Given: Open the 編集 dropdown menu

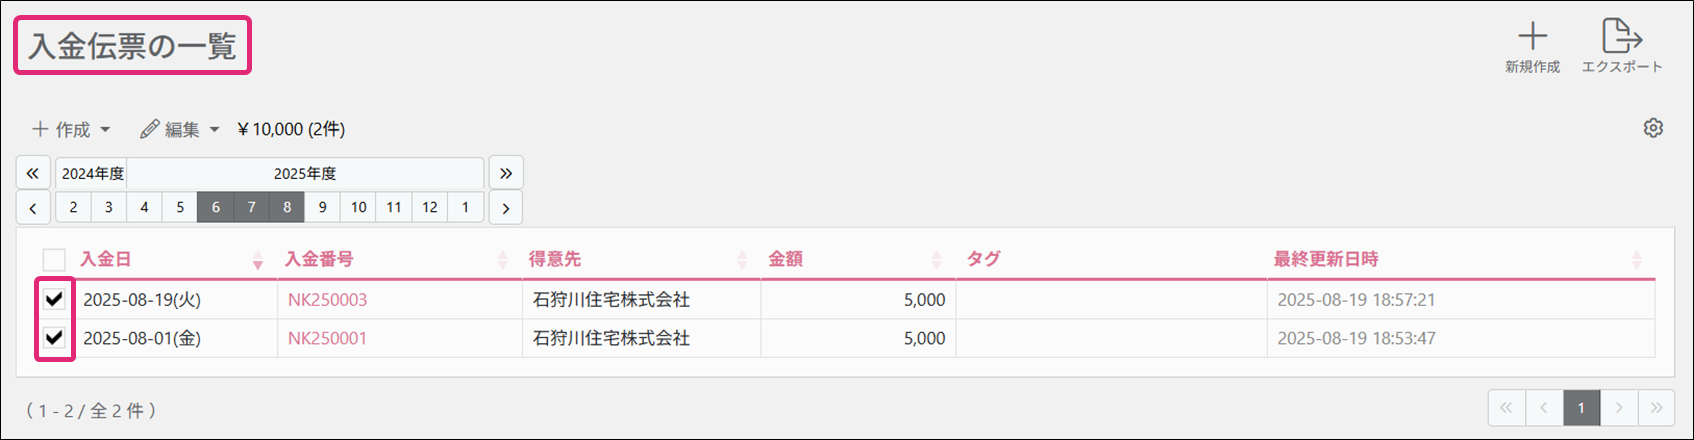Looking at the screenshot, I should pyautogui.click(x=180, y=129).
